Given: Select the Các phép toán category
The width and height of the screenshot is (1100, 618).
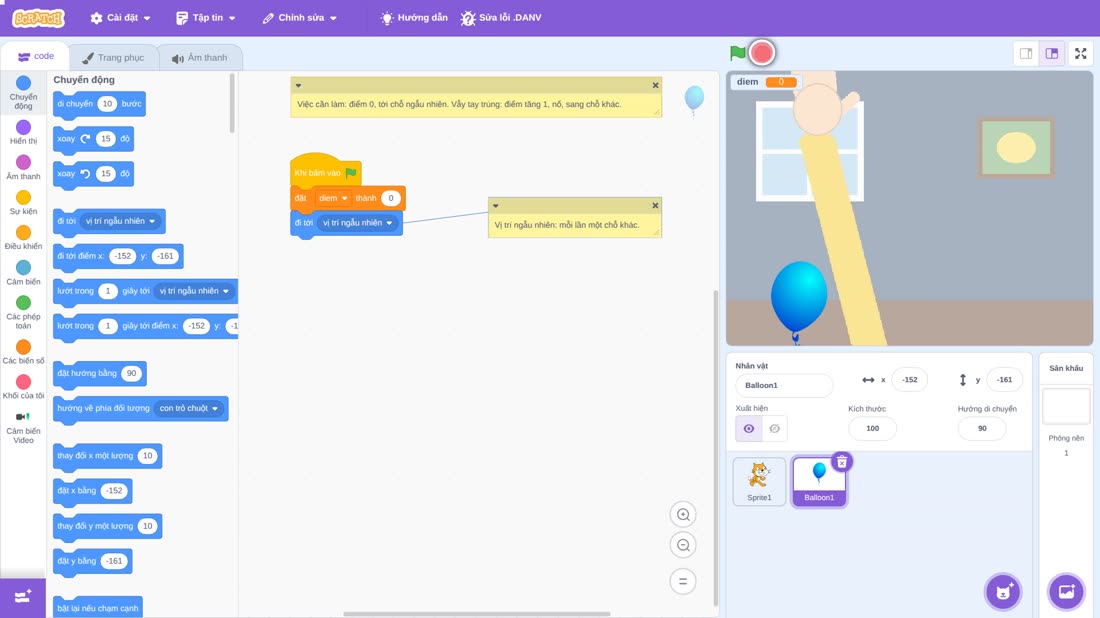Looking at the screenshot, I should pos(23,312).
